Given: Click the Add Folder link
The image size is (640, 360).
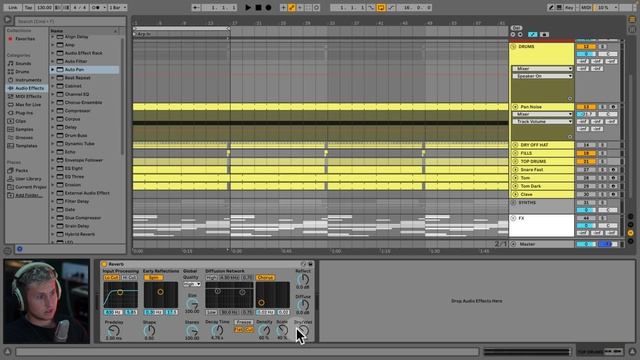Looking at the screenshot, I should (29, 196).
